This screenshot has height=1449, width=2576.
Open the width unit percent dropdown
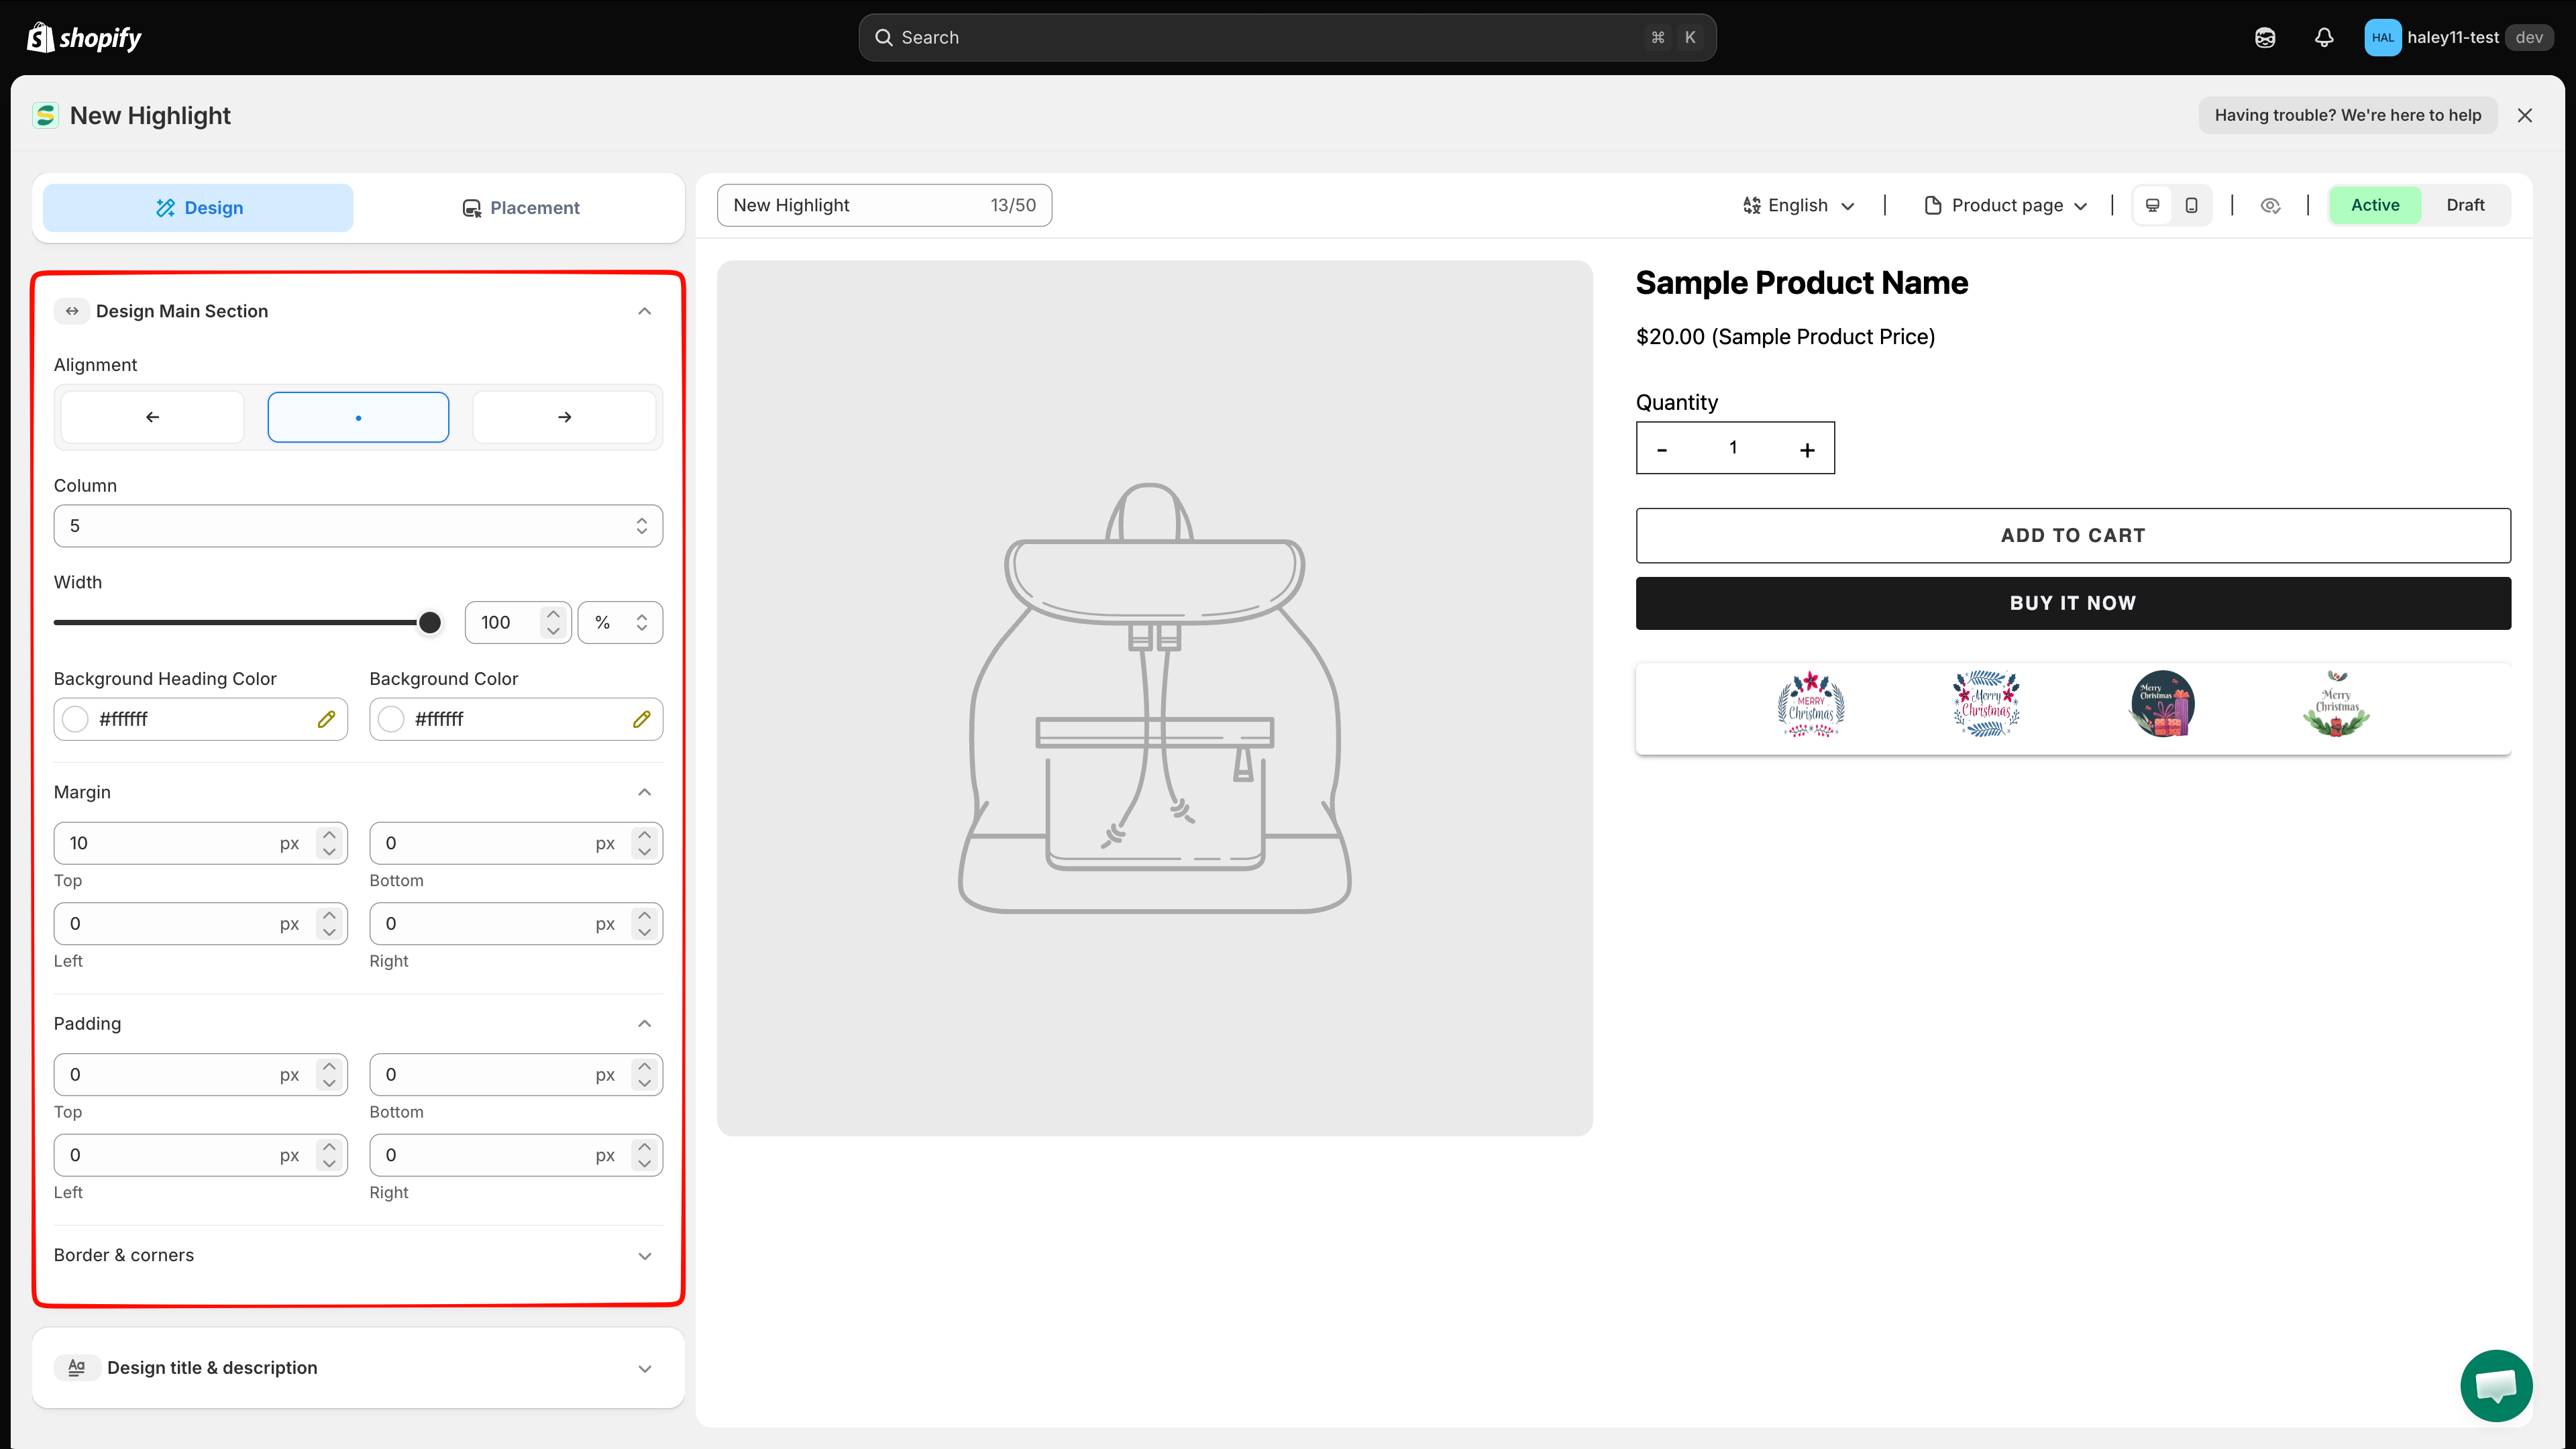pyautogui.click(x=620, y=622)
